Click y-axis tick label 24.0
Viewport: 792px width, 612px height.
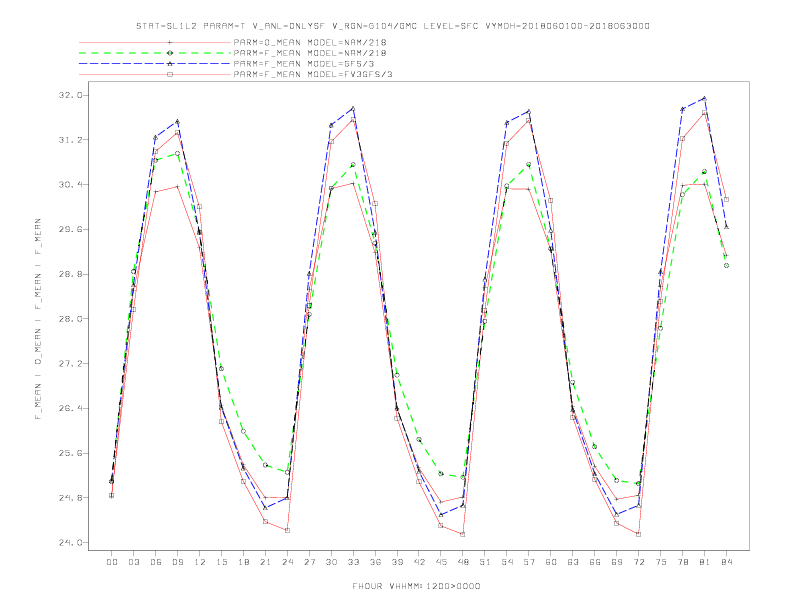coord(70,542)
